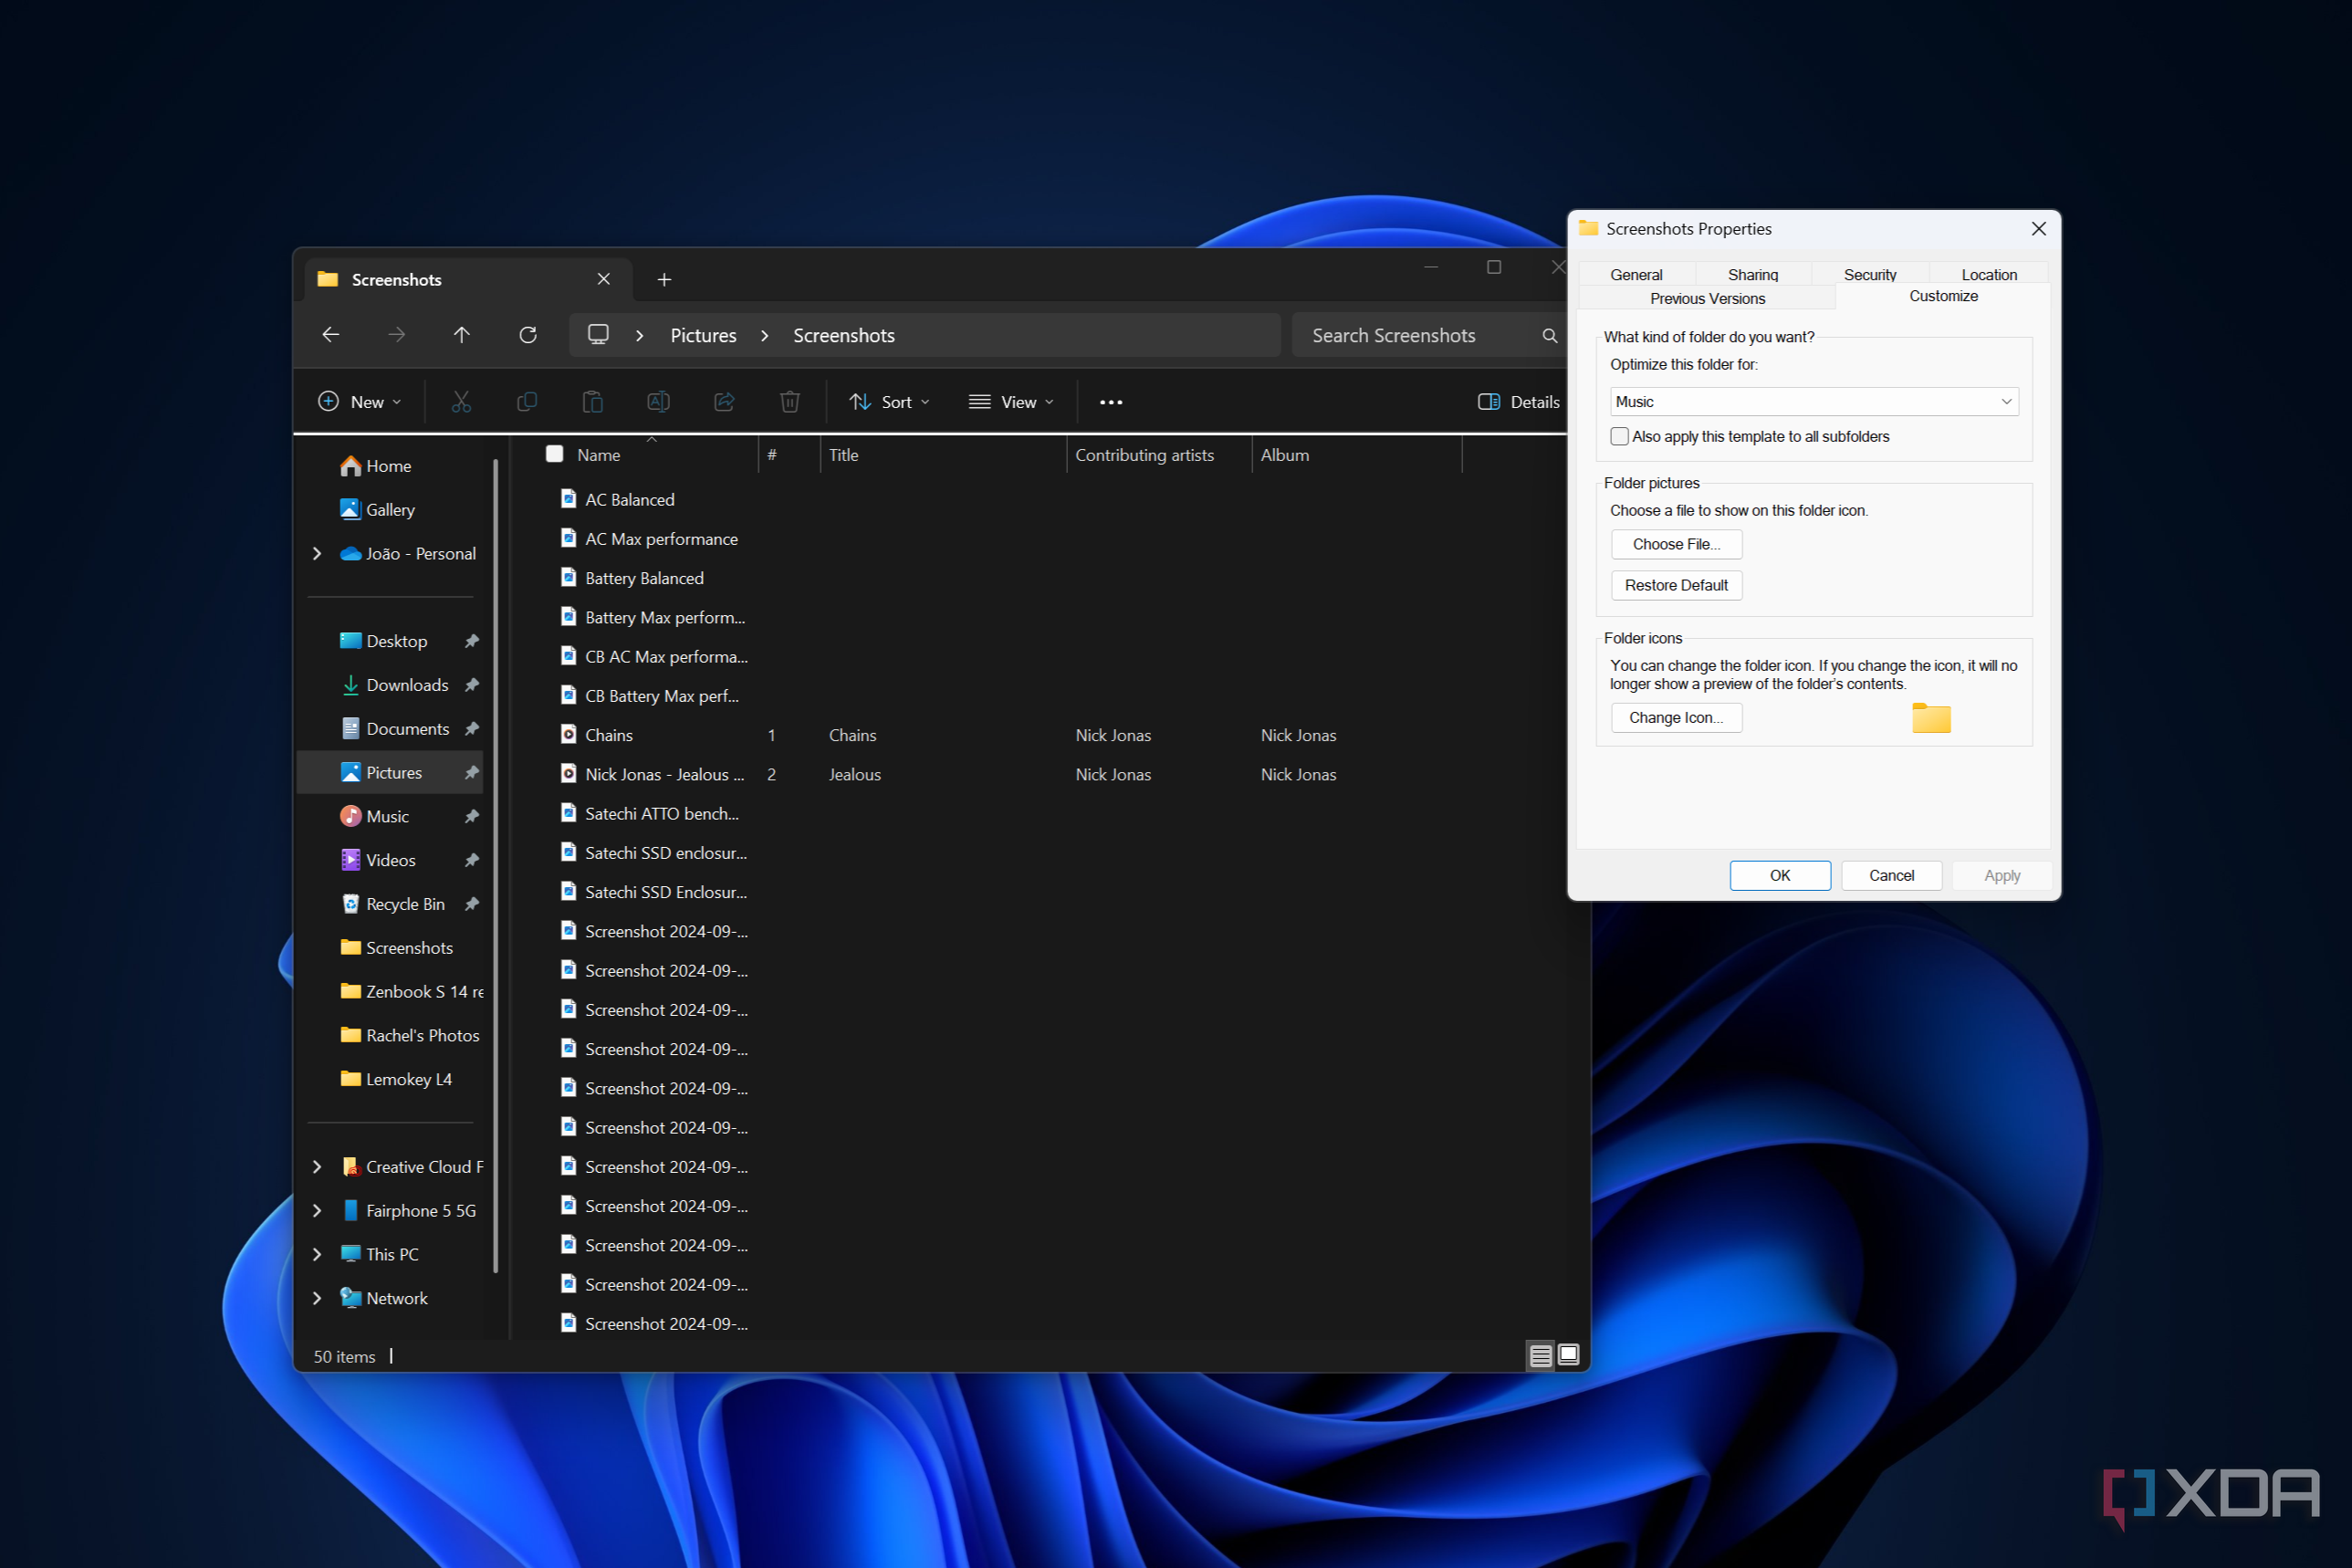
Task: Click the Change Icon... button
Action: point(1676,718)
